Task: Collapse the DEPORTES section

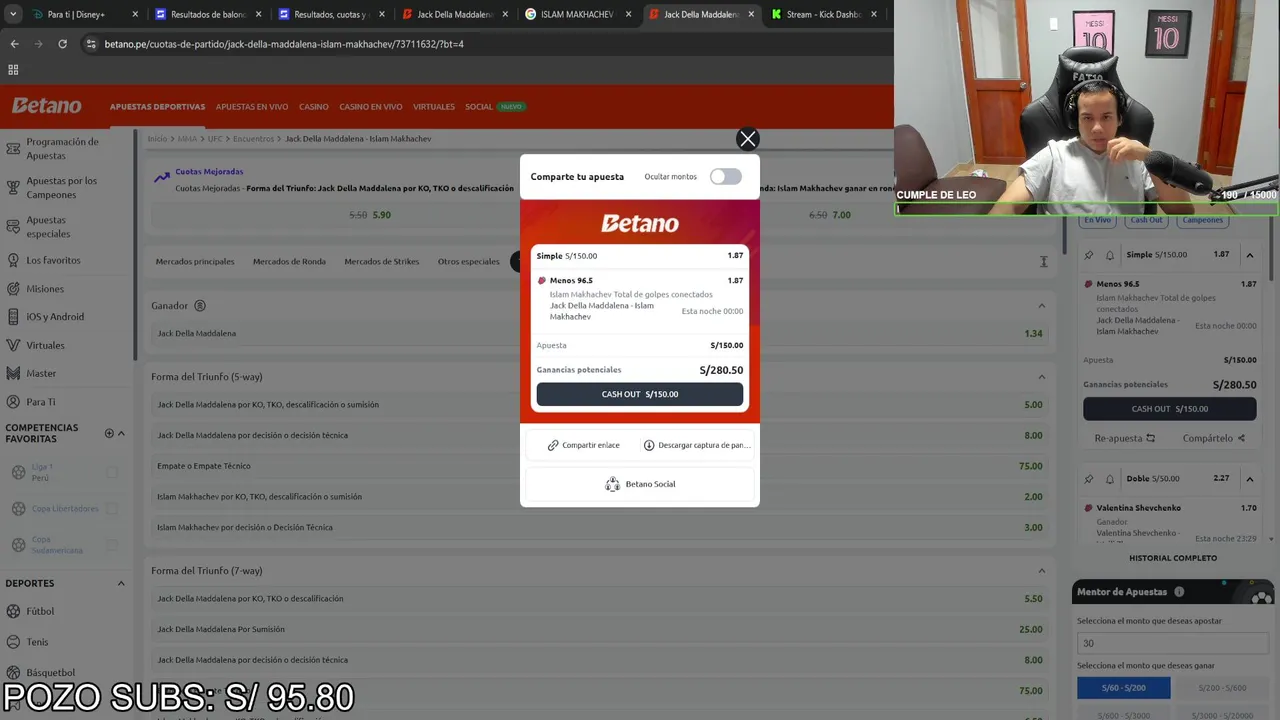Action: (x=121, y=583)
